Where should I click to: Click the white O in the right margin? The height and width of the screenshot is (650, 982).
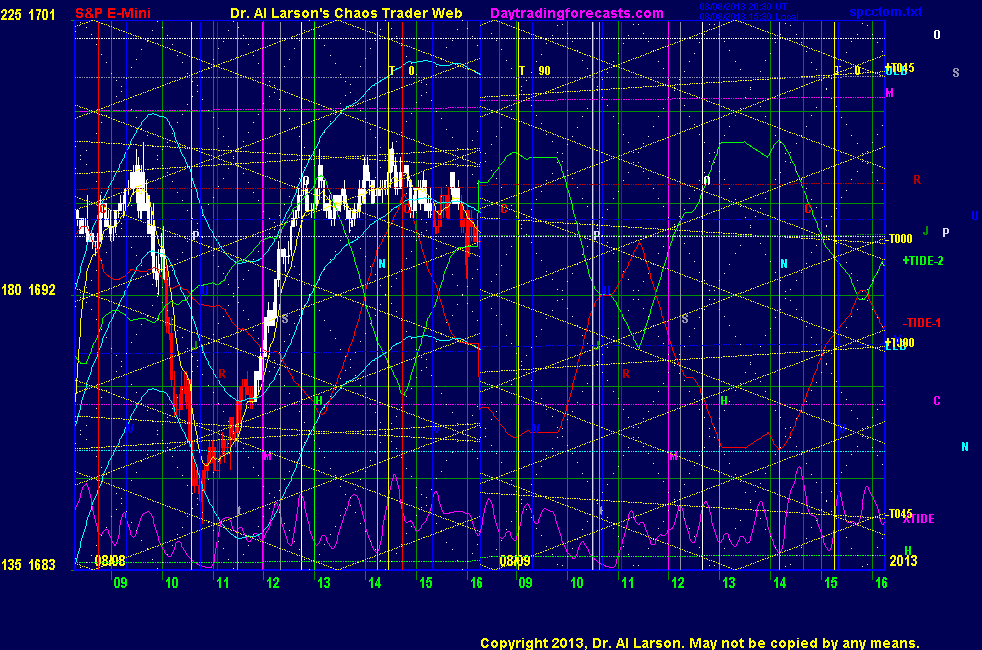937,35
